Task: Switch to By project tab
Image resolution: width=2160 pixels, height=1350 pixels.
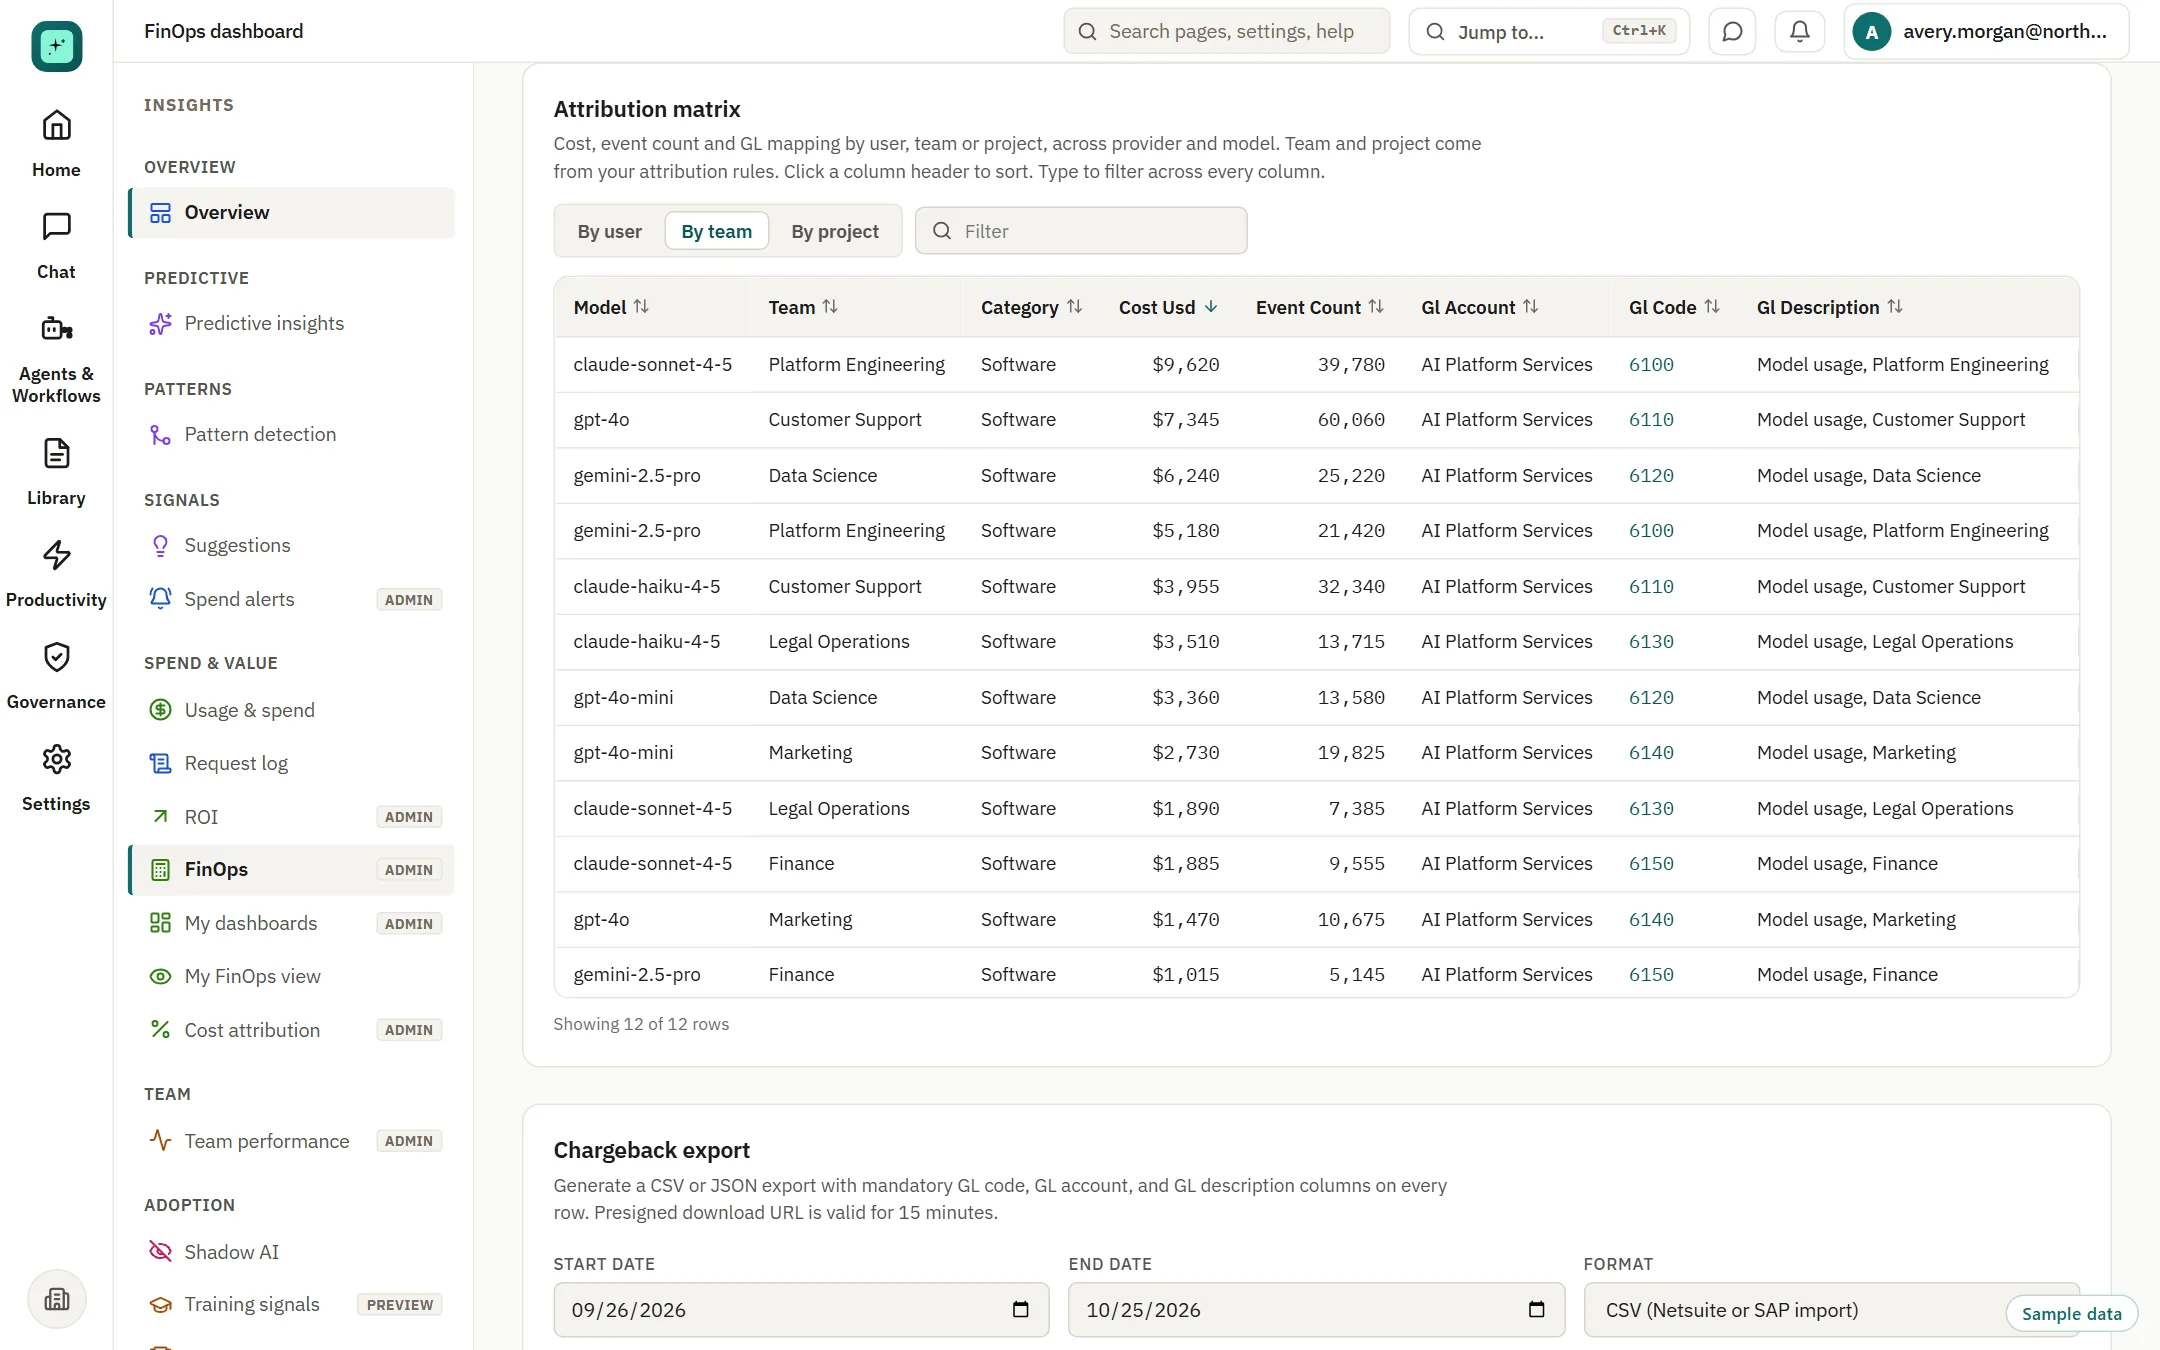Action: (835, 231)
